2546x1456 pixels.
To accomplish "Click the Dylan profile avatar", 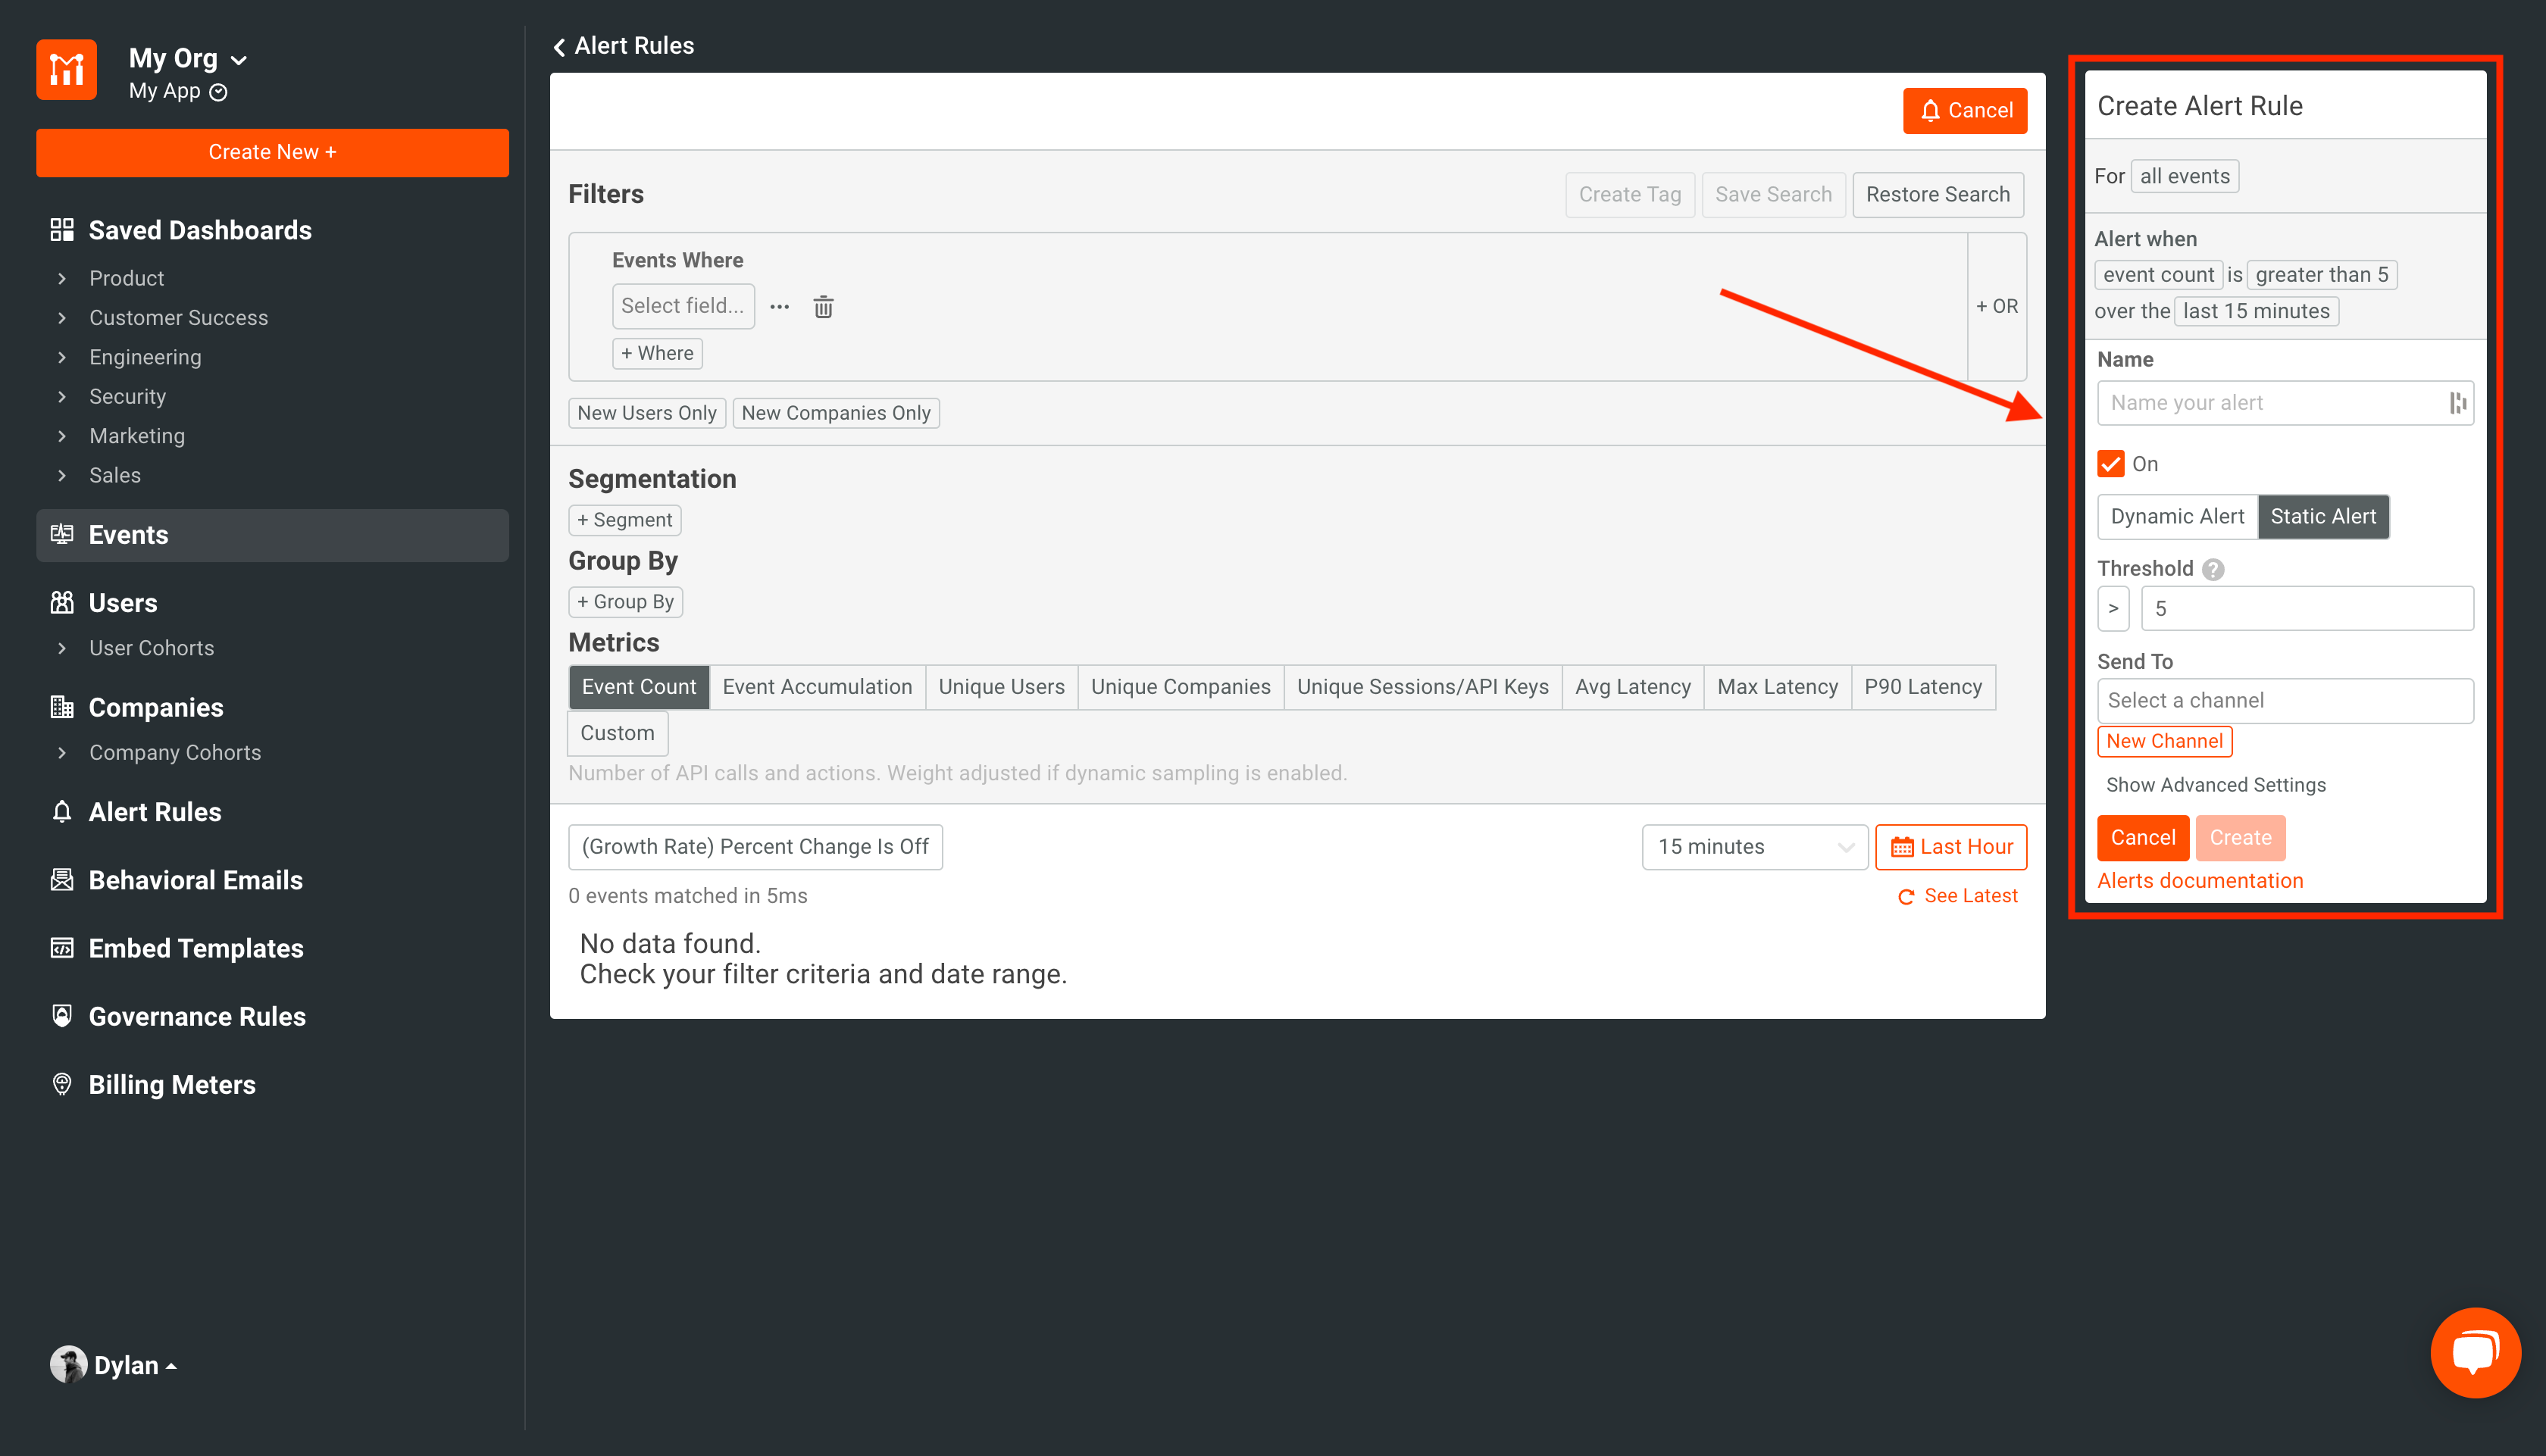I will (x=68, y=1364).
